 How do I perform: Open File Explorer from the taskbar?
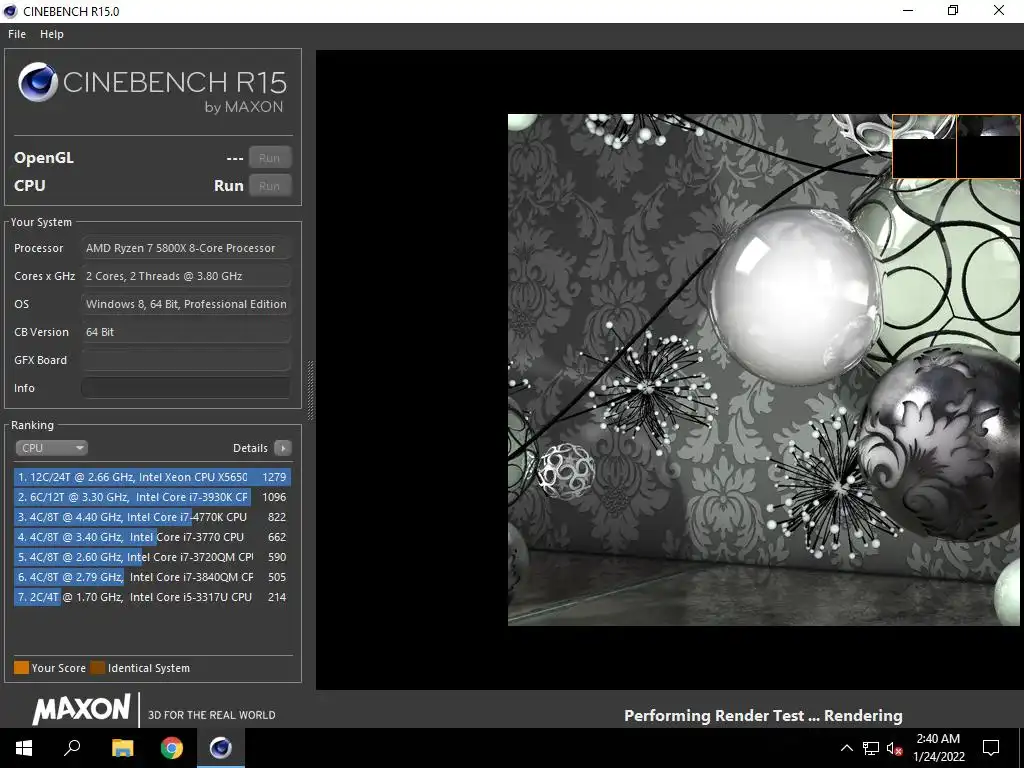pyautogui.click(x=122, y=748)
